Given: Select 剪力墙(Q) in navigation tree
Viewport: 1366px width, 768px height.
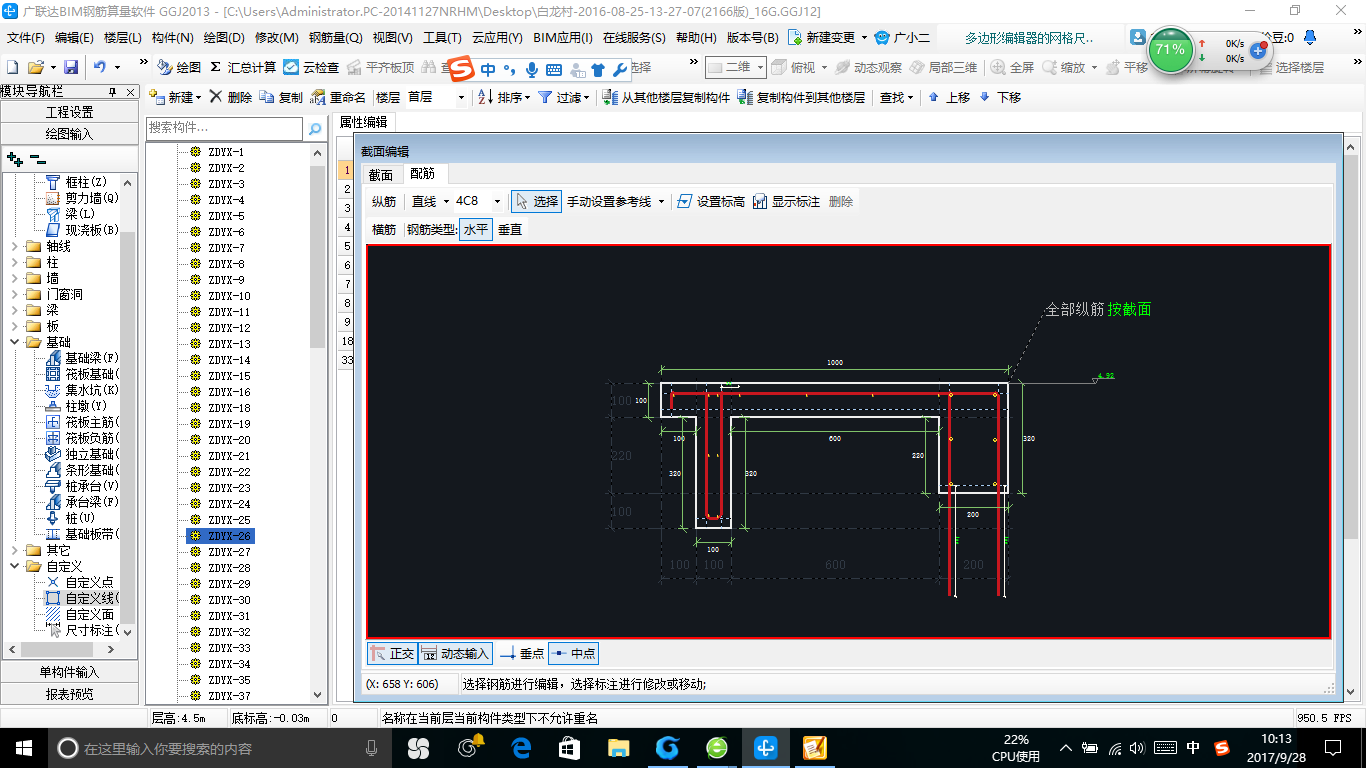Looking at the screenshot, I should [x=84, y=198].
